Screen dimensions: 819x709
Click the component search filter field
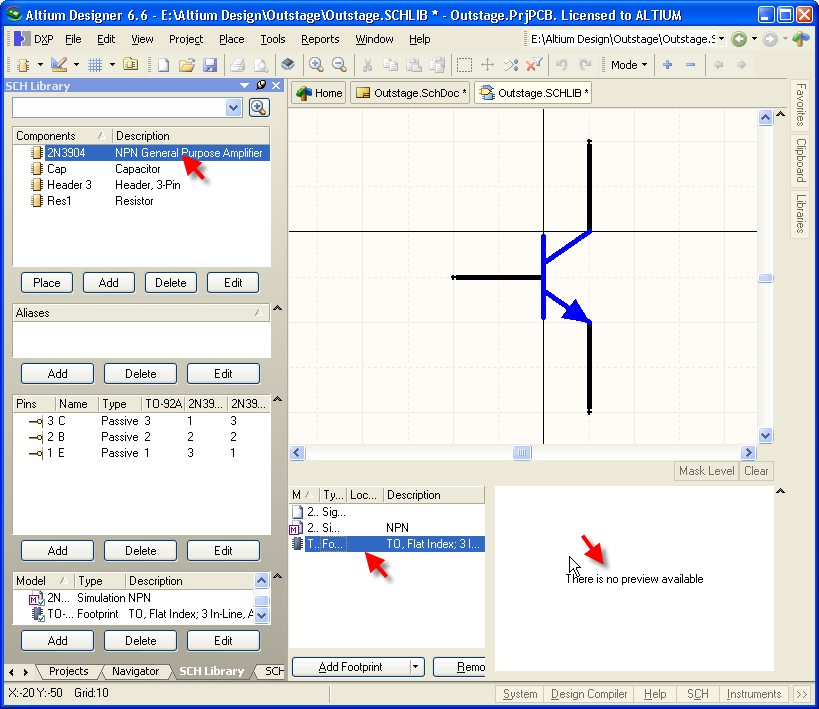128,108
